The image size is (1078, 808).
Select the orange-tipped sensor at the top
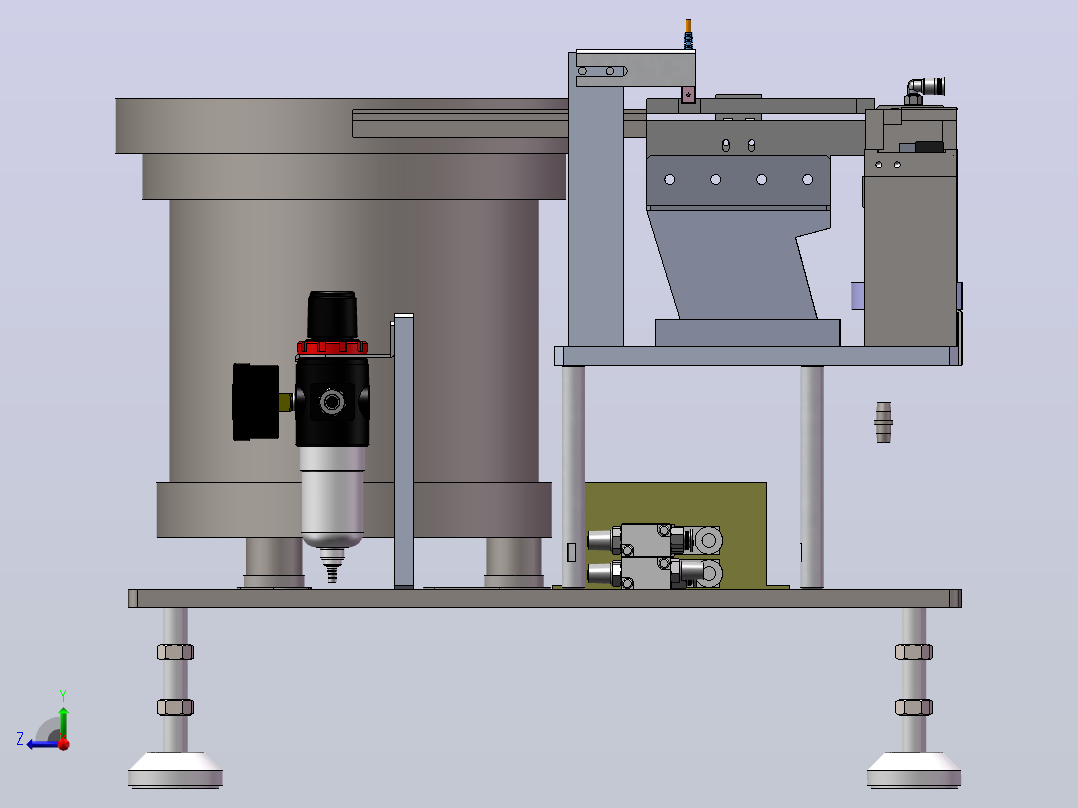coord(688,34)
